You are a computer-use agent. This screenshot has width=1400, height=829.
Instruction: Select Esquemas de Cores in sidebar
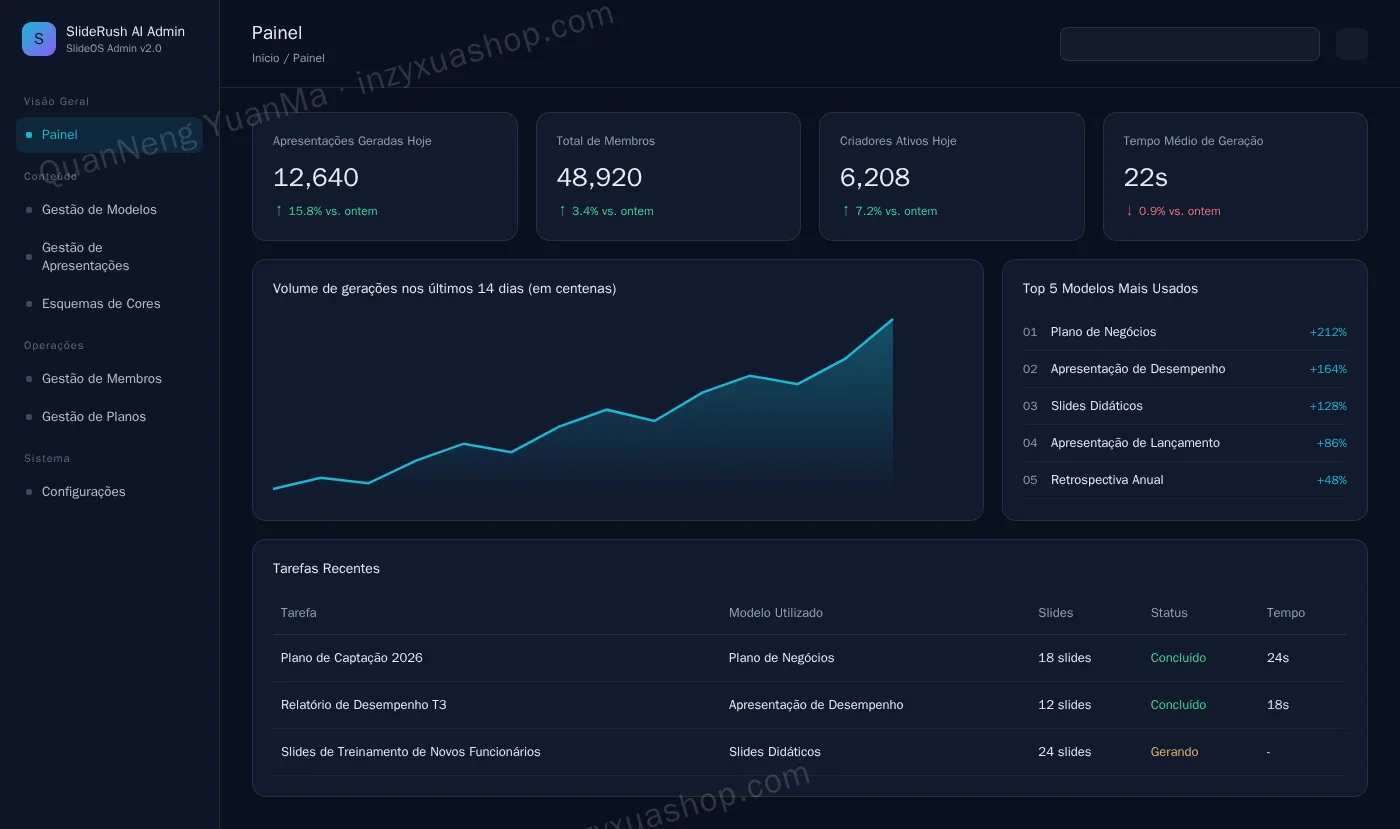pos(109,304)
